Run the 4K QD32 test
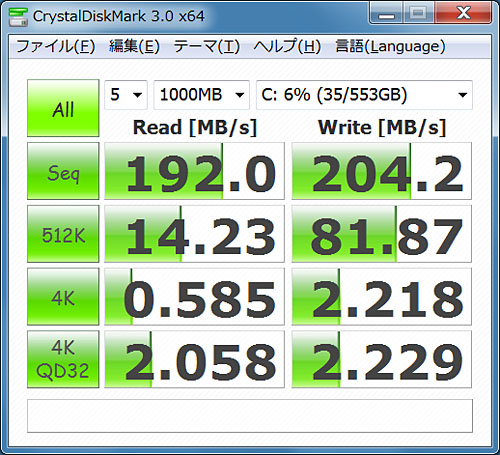The image size is (500, 455). [63, 359]
